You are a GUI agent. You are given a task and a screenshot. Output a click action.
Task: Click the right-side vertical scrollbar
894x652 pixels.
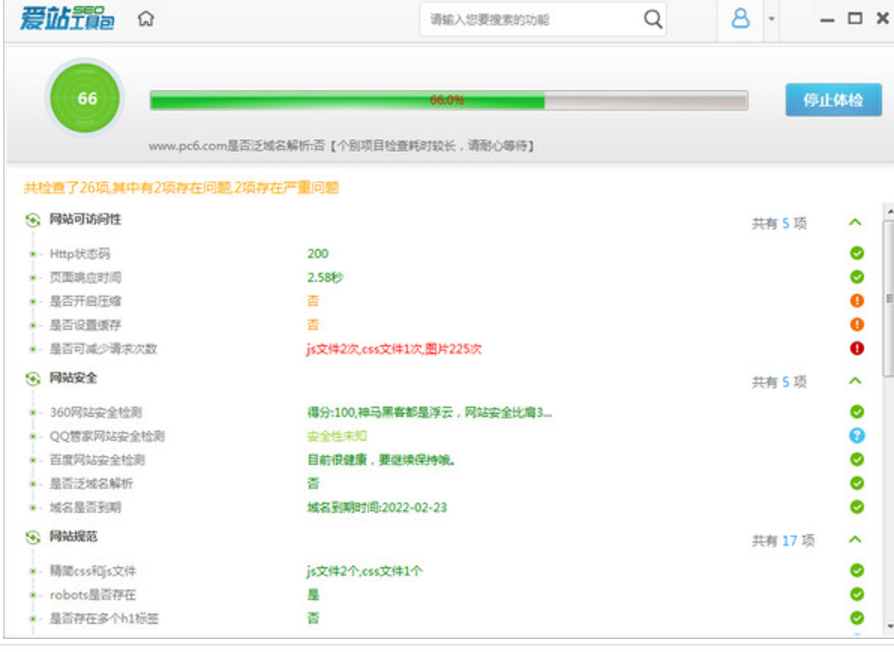(x=884, y=300)
